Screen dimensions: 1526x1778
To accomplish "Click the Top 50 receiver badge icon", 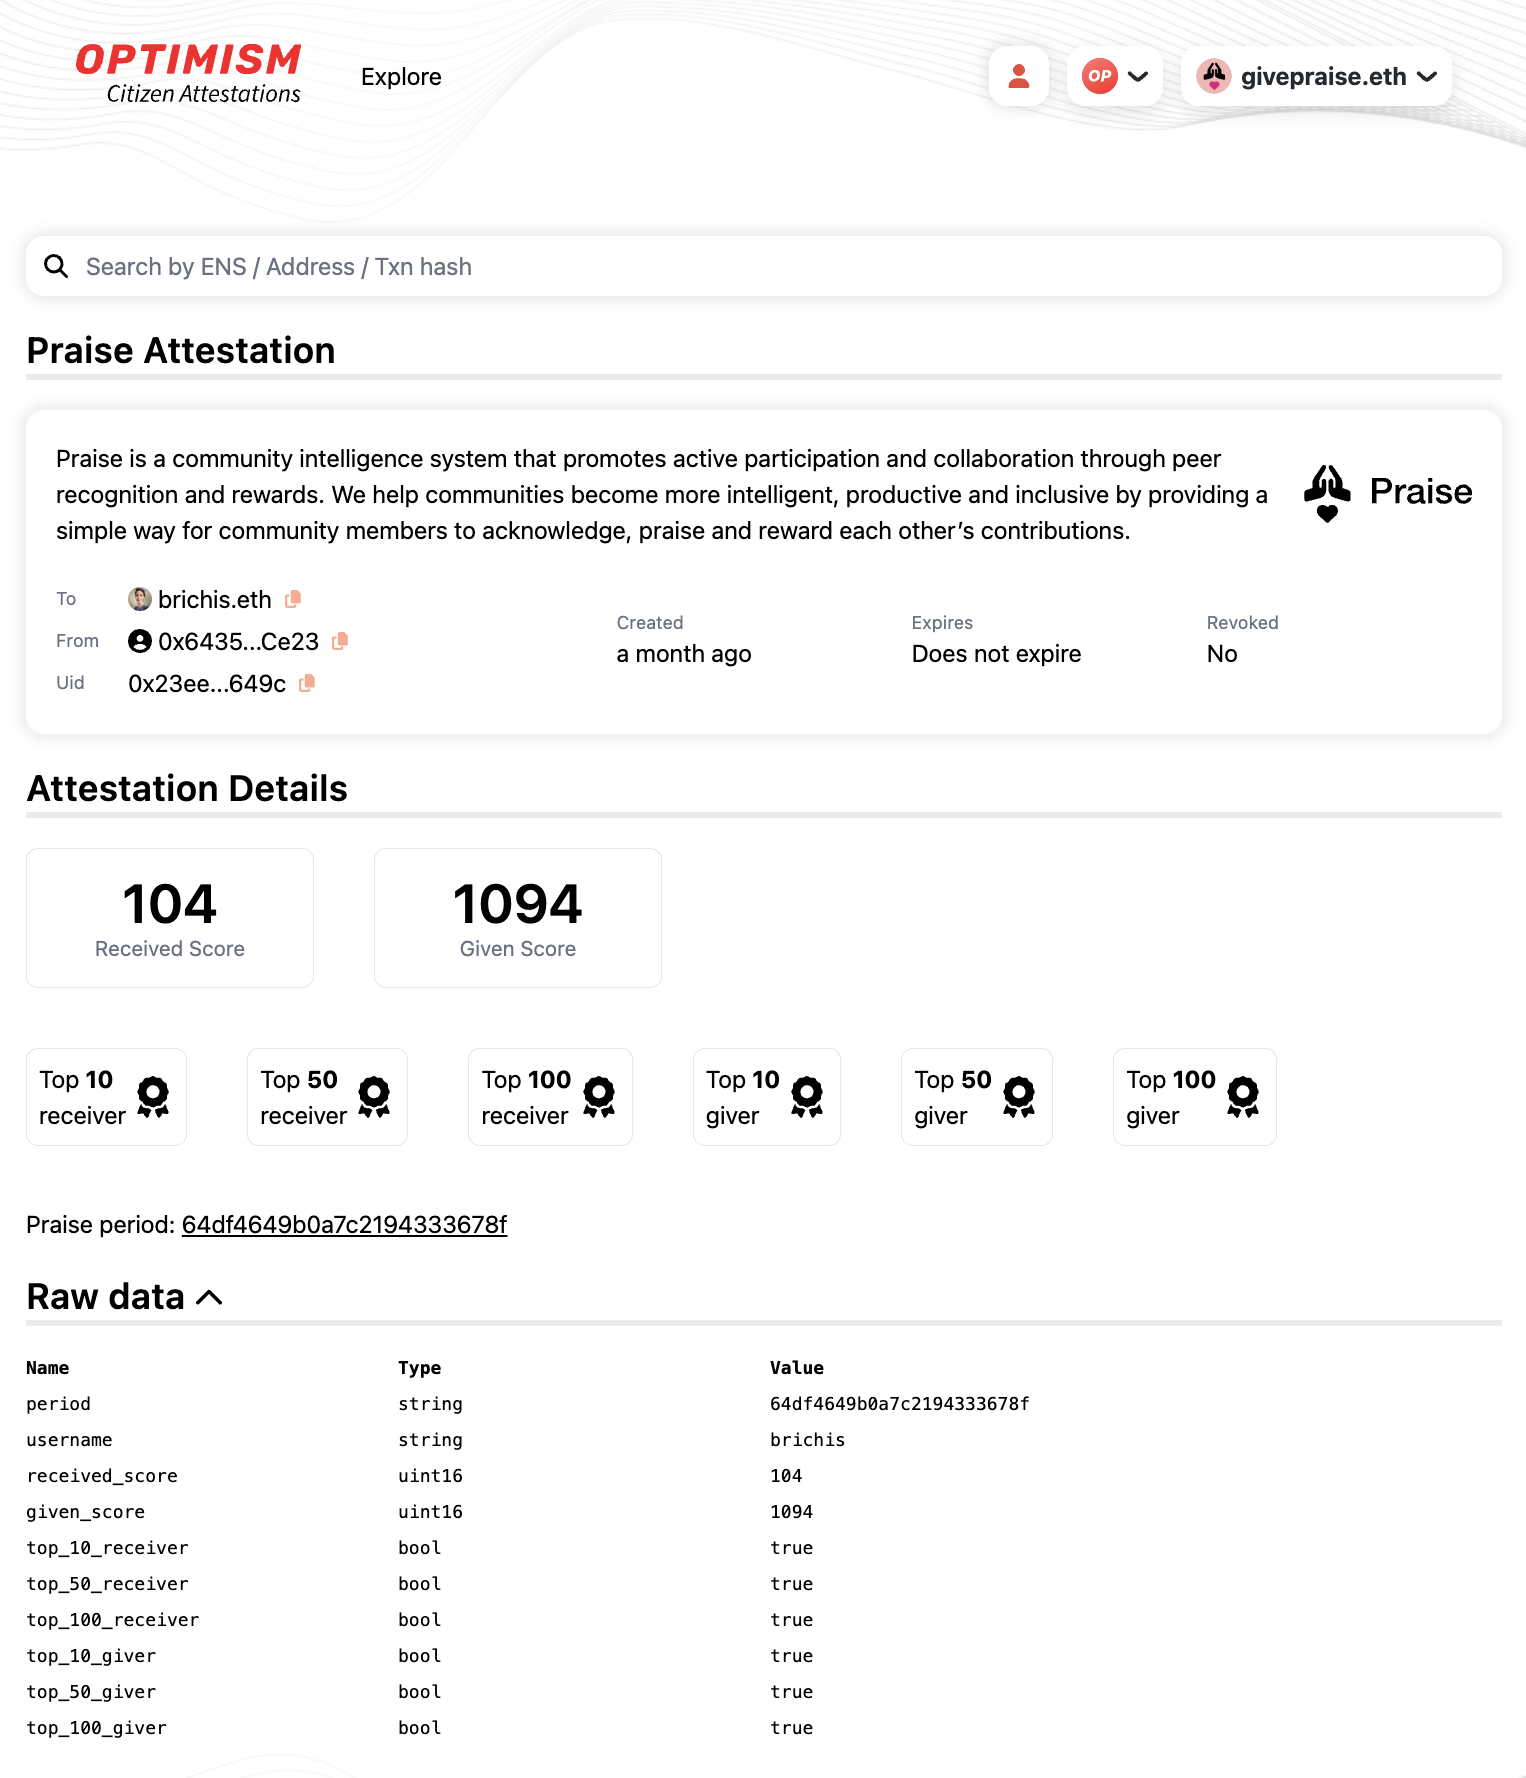I will click(x=374, y=1097).
